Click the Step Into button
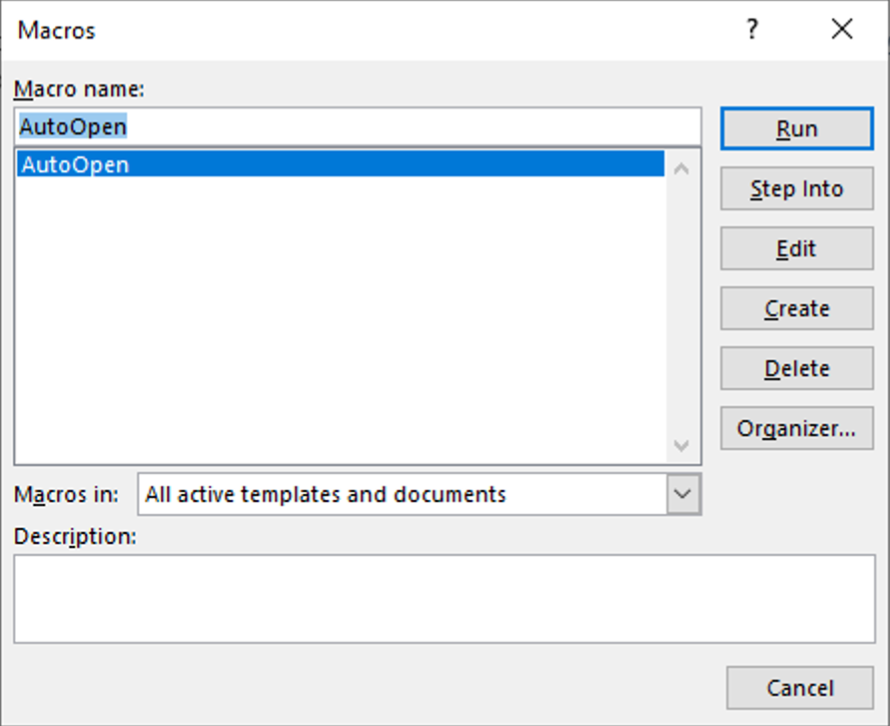890x726 pixels. coord(796,188)
